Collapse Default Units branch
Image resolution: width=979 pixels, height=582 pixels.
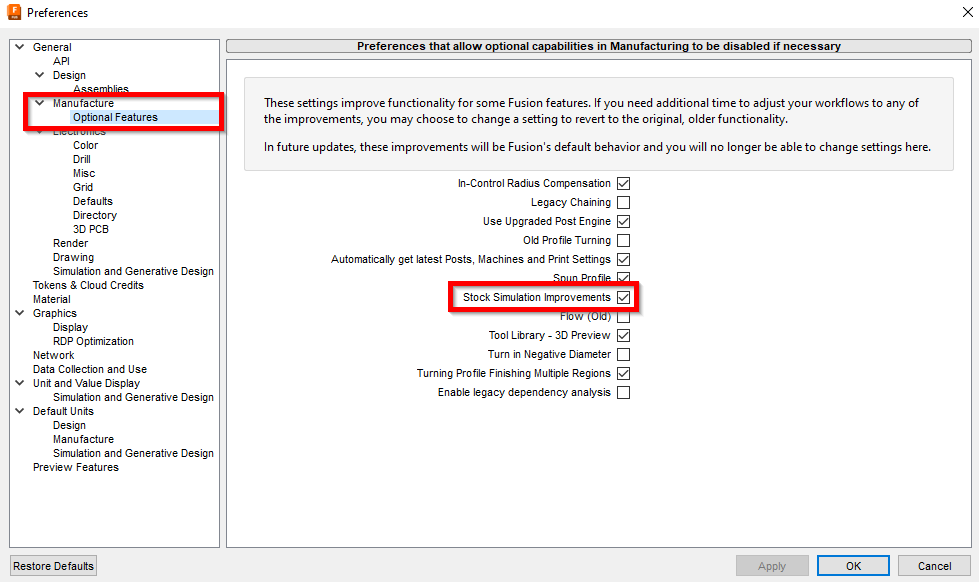click(18, 410)
